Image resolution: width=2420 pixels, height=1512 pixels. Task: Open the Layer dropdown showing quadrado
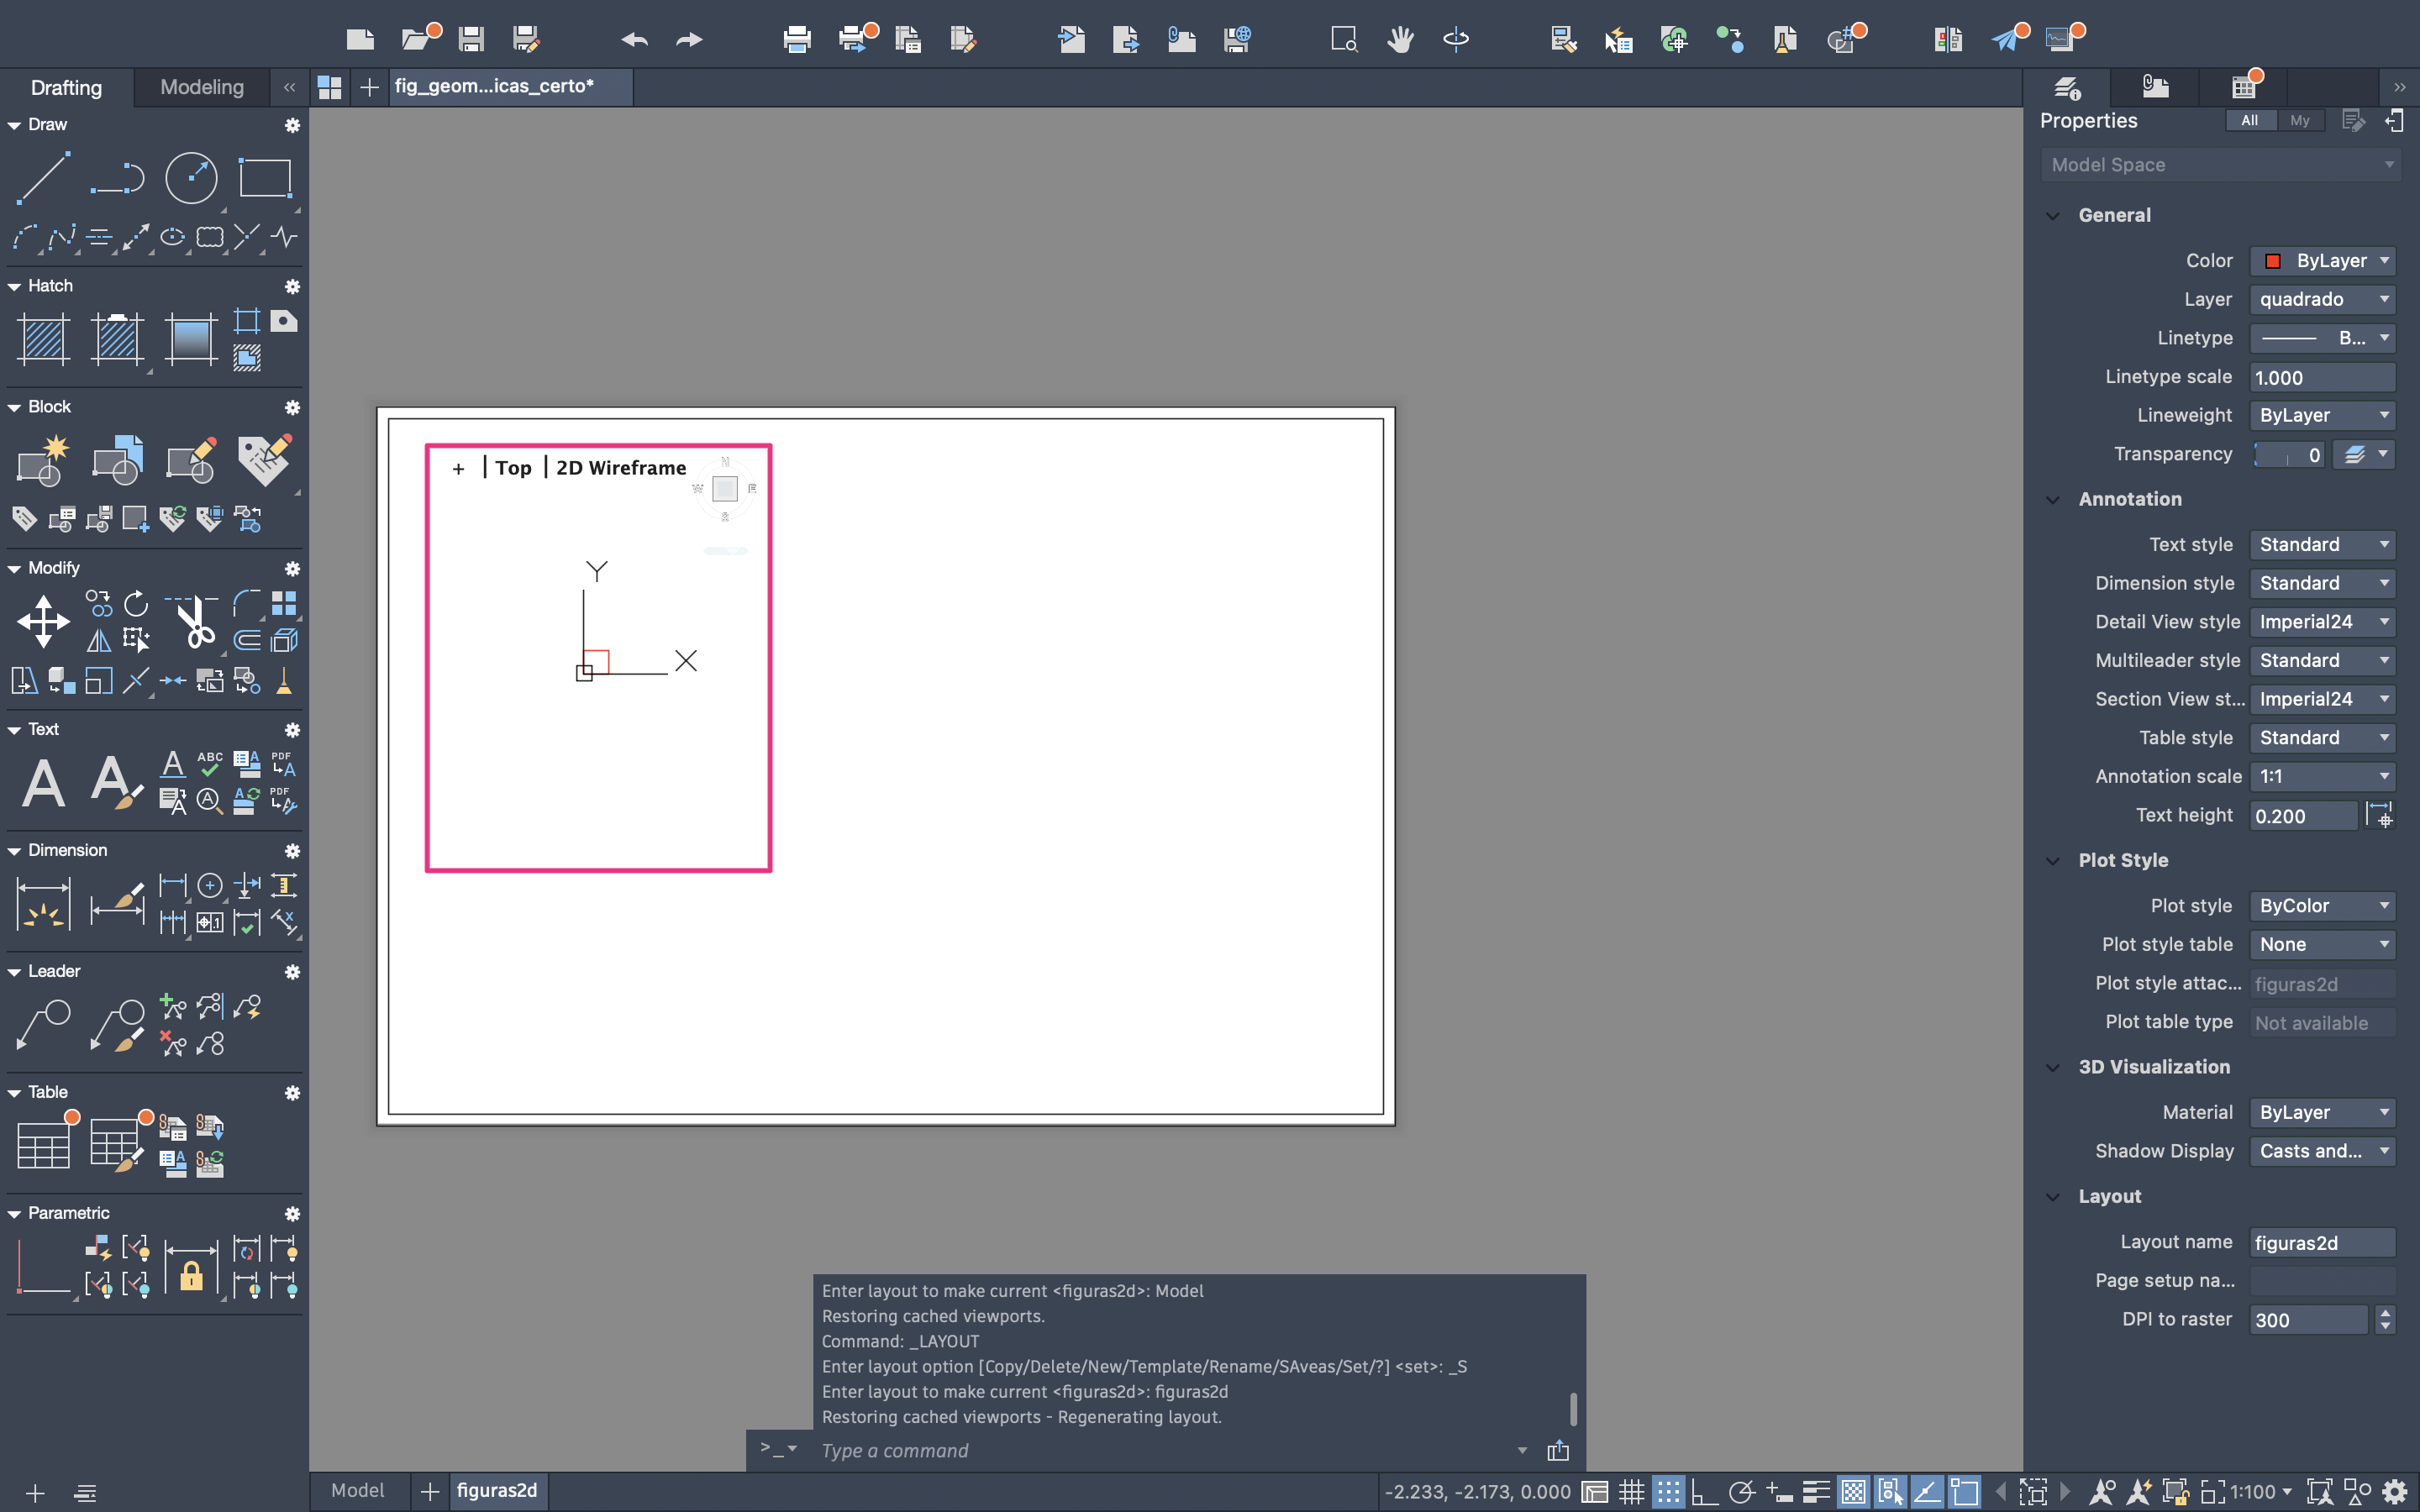tap(2322, 299)
